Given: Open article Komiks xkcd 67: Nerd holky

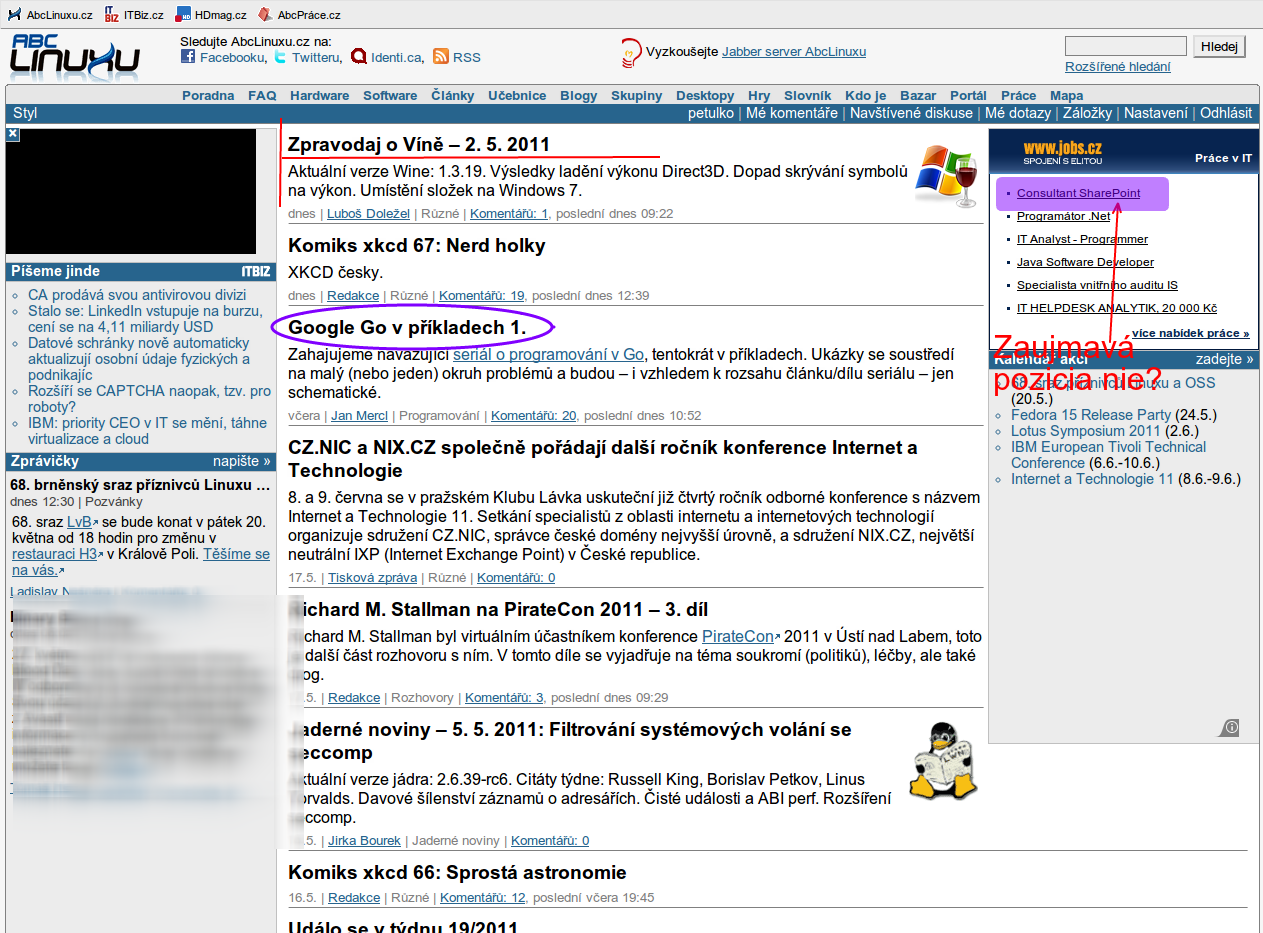Looking at the screenshot, I should 417,246.
